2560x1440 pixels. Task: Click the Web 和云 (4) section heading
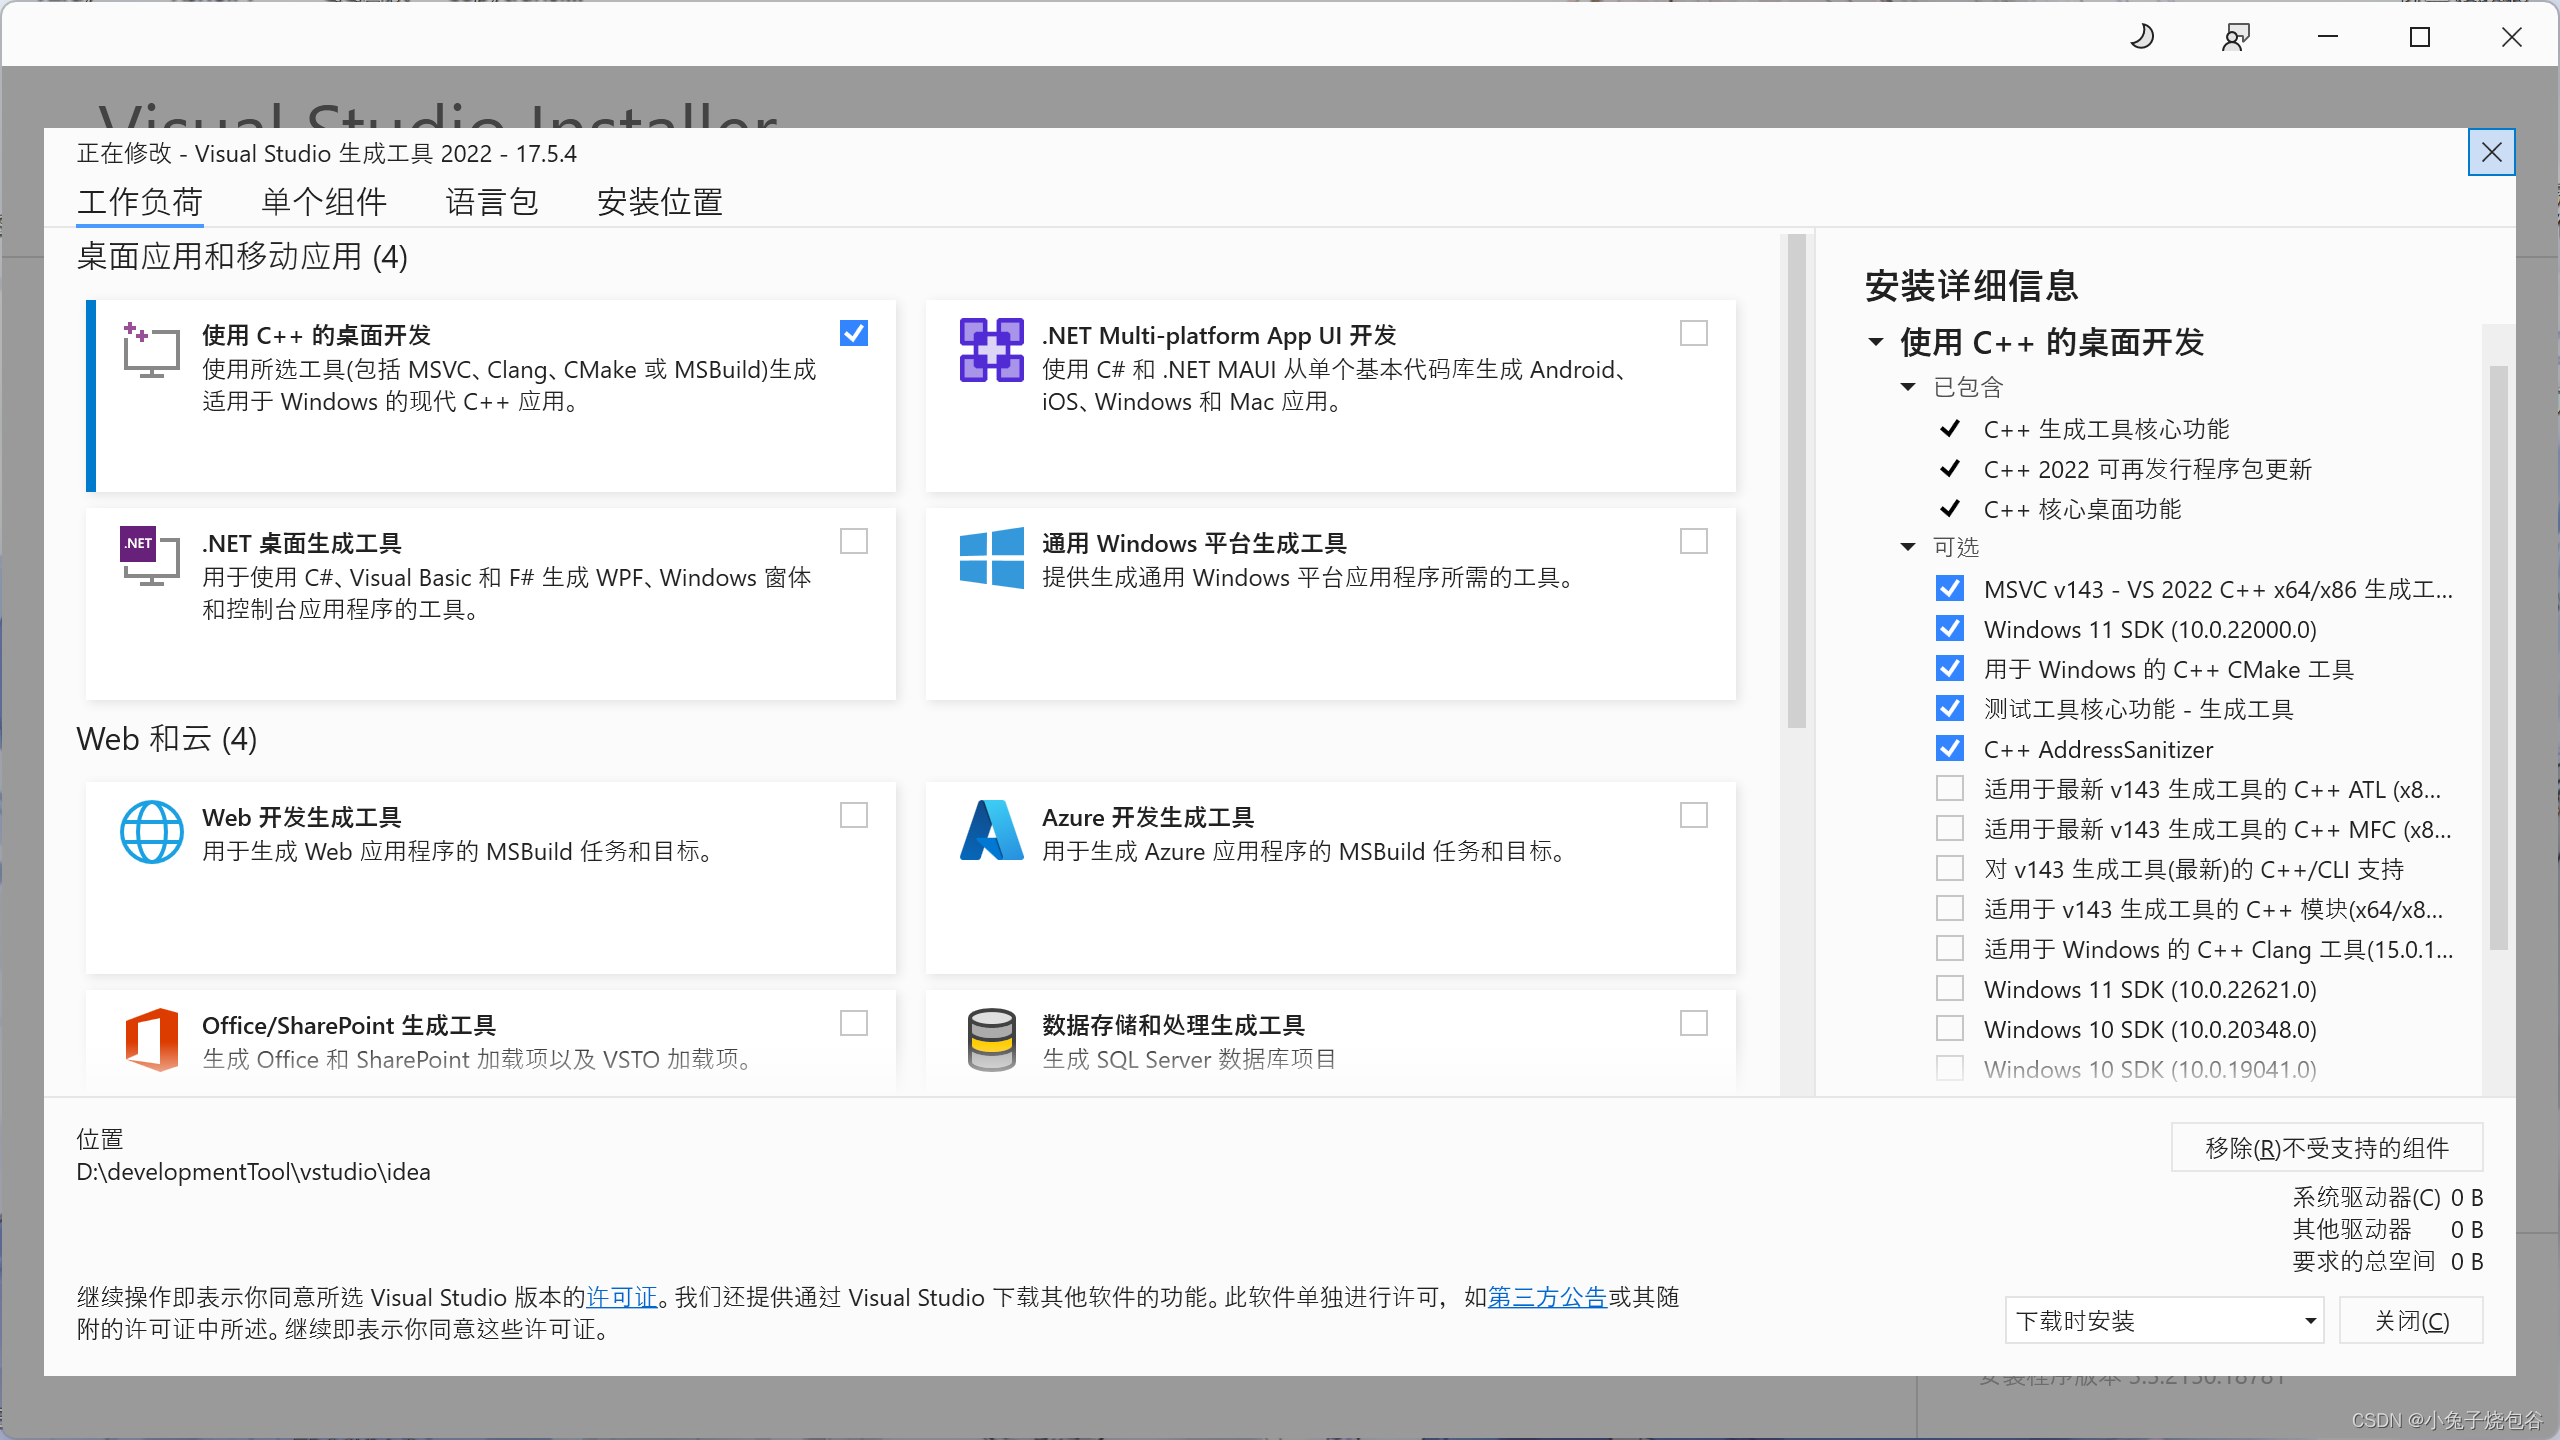click(x=167, y=739)
